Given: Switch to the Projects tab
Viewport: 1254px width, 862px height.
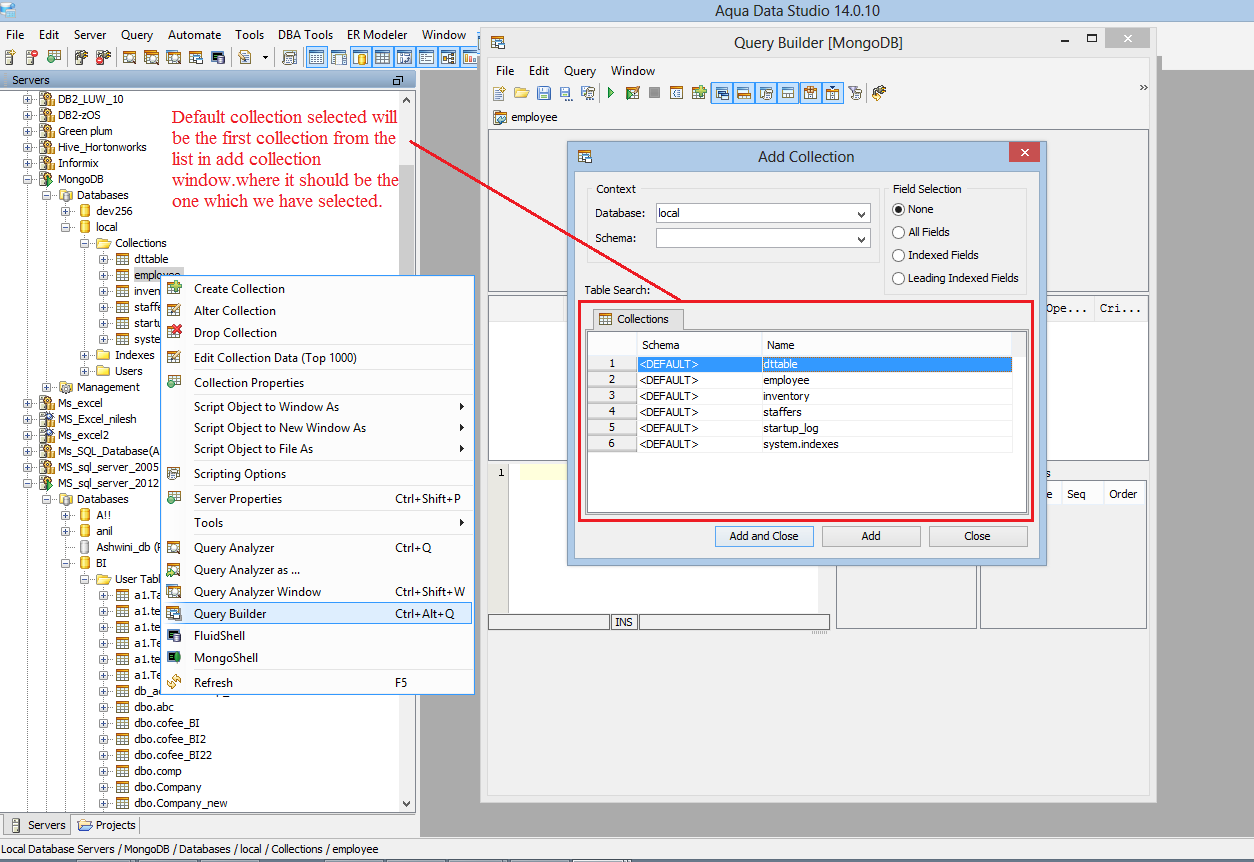Looking at the screenshot, I should click(x=107, y=825).
